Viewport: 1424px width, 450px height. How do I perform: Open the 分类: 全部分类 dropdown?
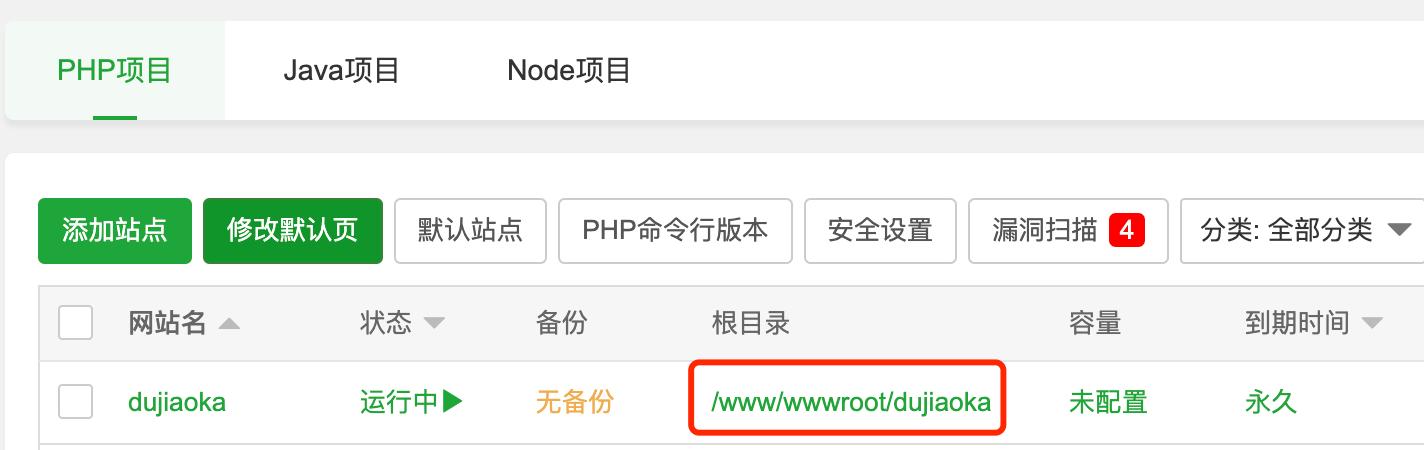pyautogui.click(x=1302, y=231)
